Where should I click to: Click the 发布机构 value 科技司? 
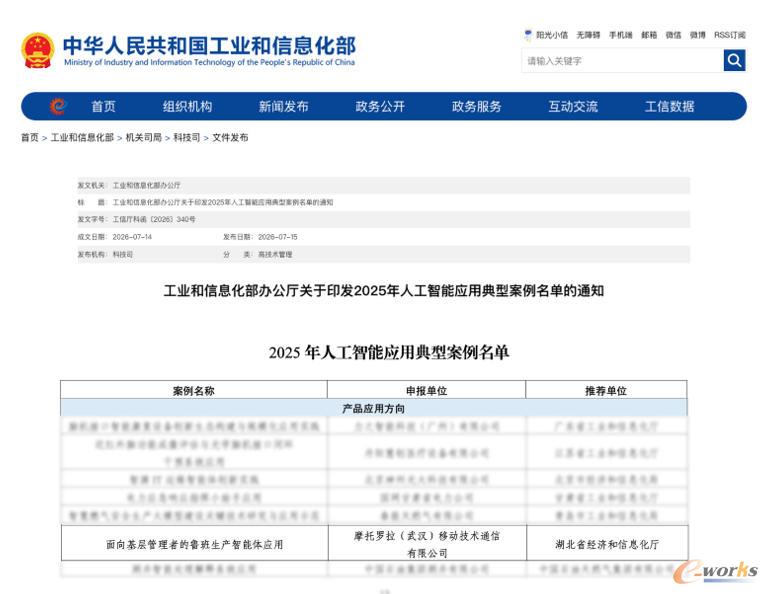(123, 255)
